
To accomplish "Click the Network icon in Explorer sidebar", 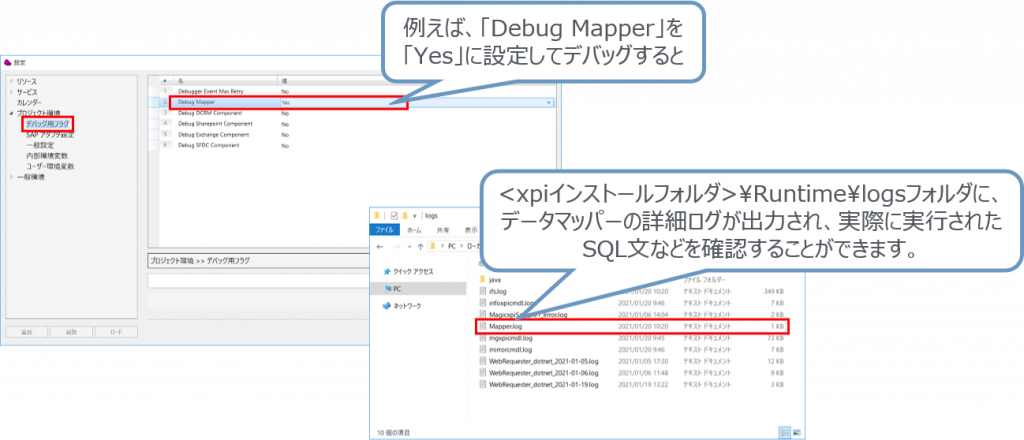I will [x=383, y=306].
